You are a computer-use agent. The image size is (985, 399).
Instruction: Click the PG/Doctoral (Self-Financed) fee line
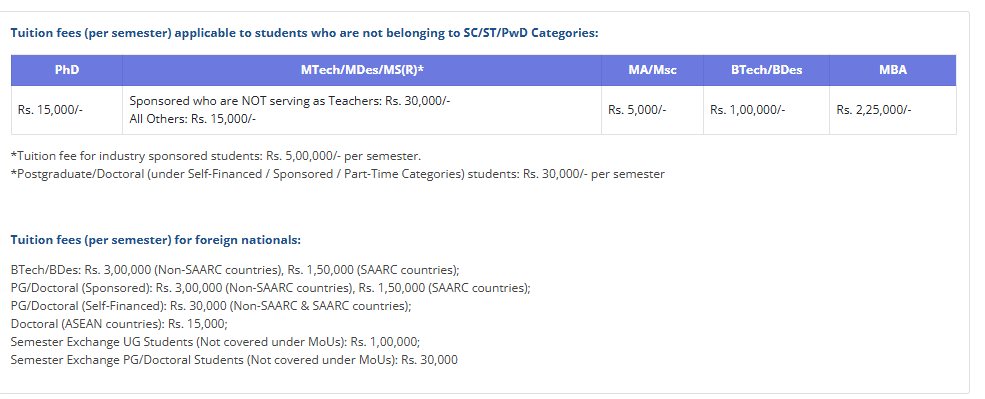point(211,306)
